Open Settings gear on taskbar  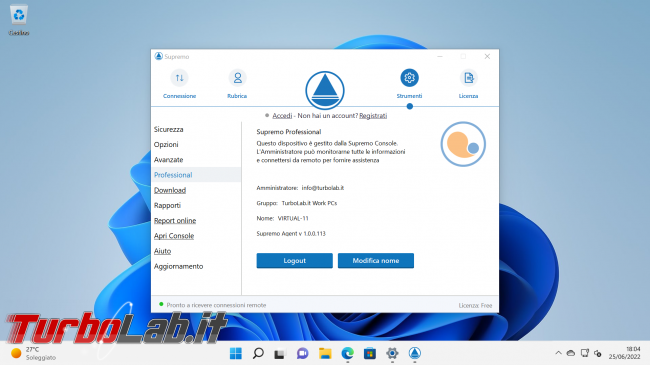pos(392,353)
